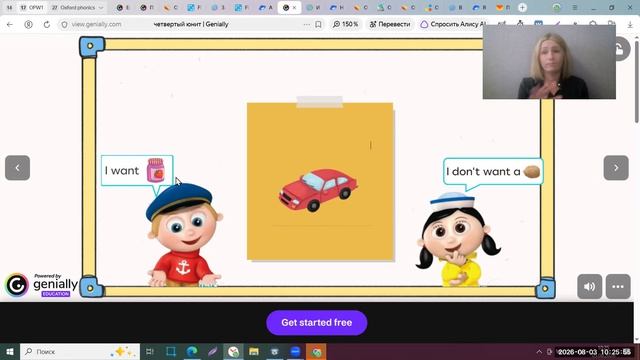Open a new browser tab
The width and height of the screenshot is (640, 360).
(x=522, y=7)
